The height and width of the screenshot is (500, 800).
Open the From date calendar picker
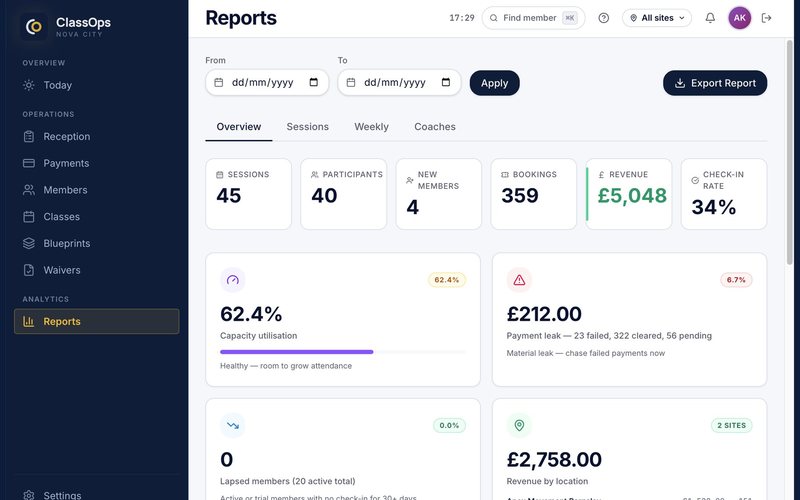pyautogui.click(x=314, y=82)
